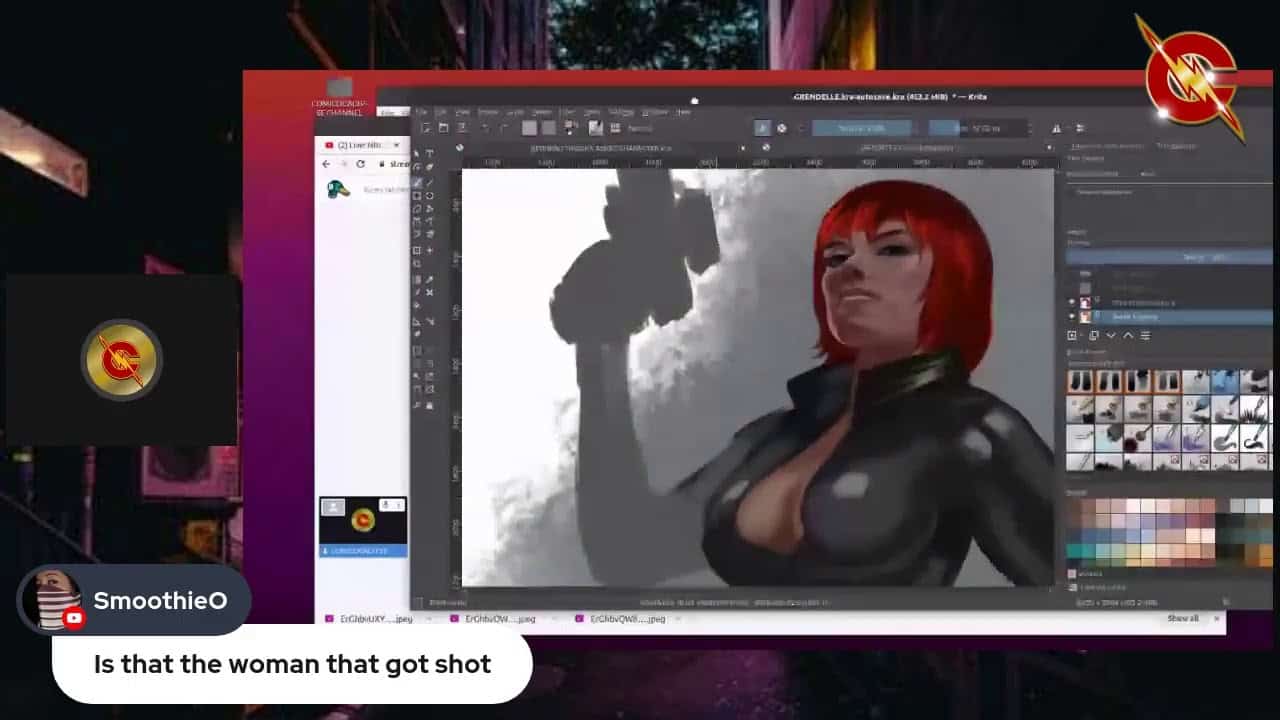This screenshot has height=720, width=1280.
Task: Select the Freehand Brush tool in toolbox
Action: (x=417, y=182)
